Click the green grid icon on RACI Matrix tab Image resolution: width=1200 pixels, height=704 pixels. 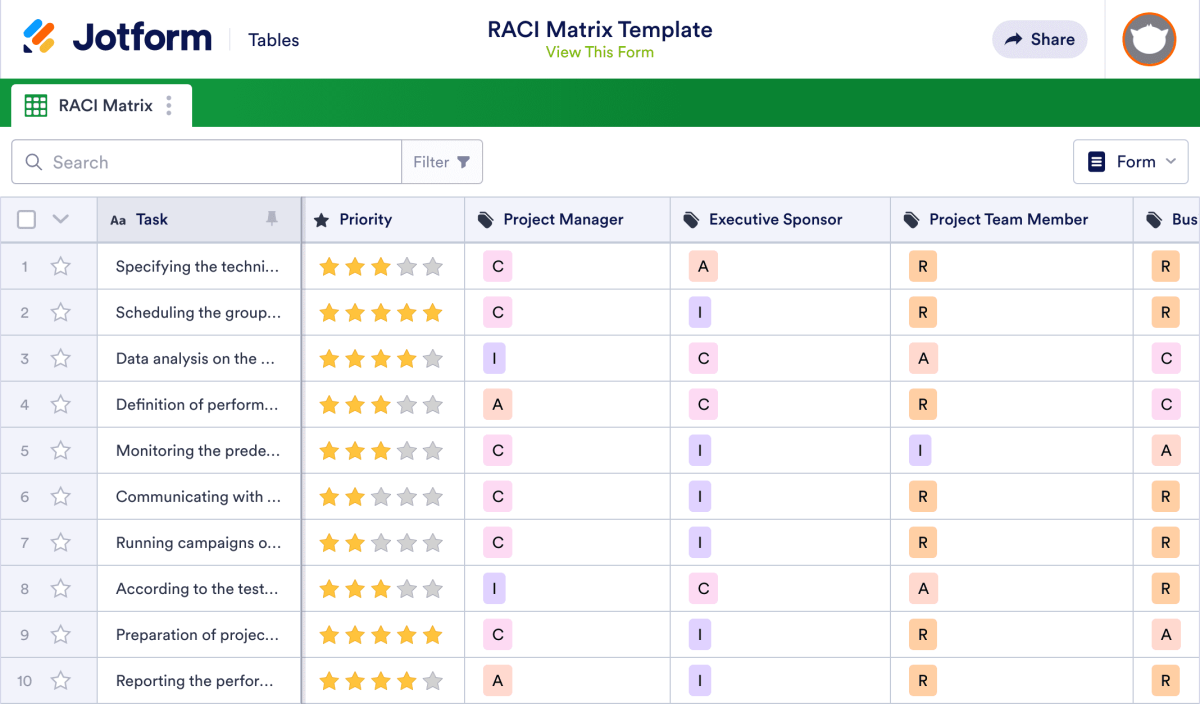pos(36,105)
